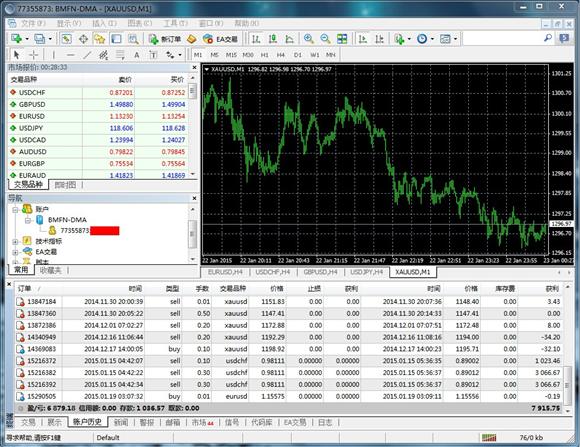Image resolution: width=580 pixels, height=447 pixels.
Task: Open the new chart dropdown arrow
Action: pos(27,39)
